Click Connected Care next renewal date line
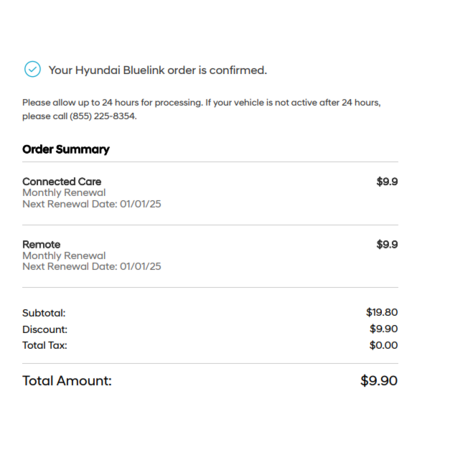Viewport: 450px width, 450px height. (x=92, y=204)
